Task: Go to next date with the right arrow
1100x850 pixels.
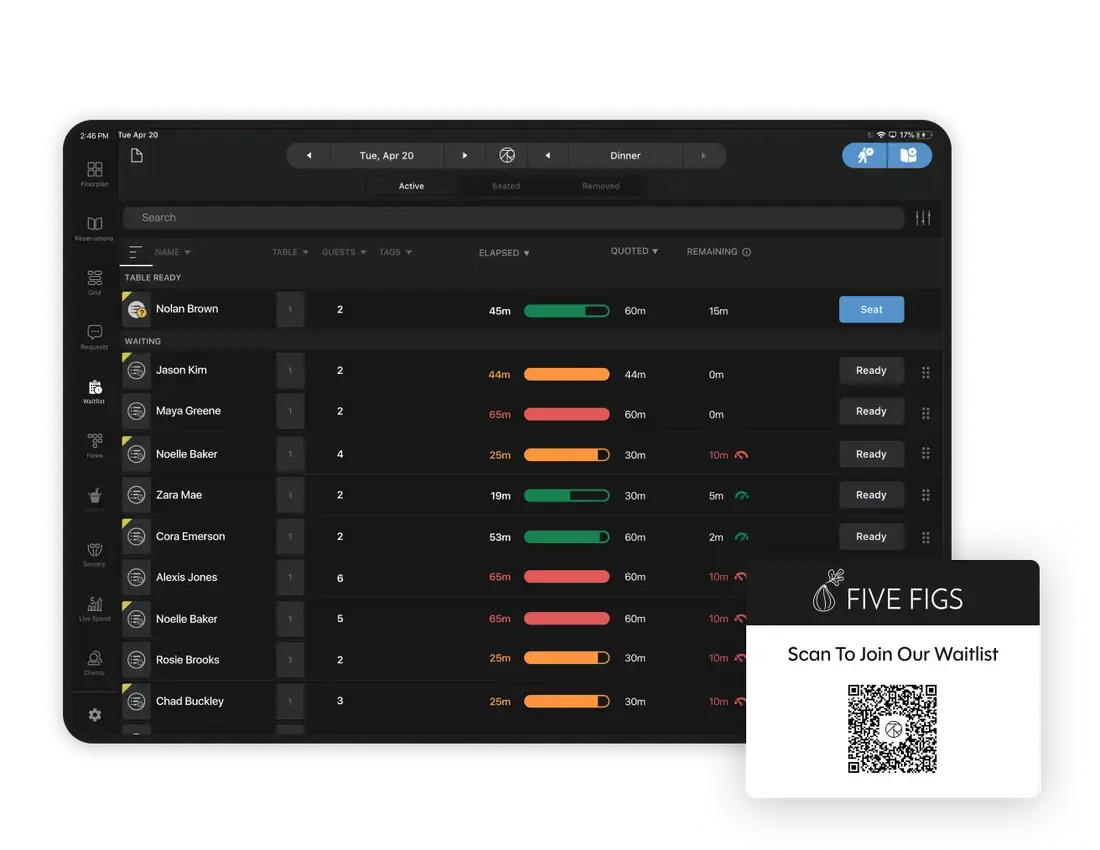Action: pyautogui.click(x=464, y=156)
